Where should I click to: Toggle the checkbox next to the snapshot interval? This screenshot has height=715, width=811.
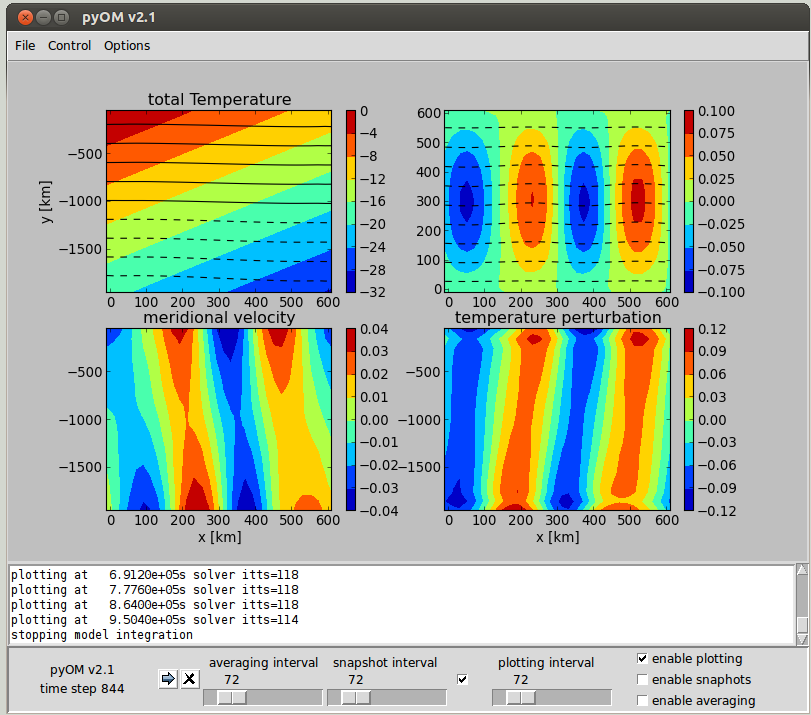pyautogui.click(x=462, y=680)
